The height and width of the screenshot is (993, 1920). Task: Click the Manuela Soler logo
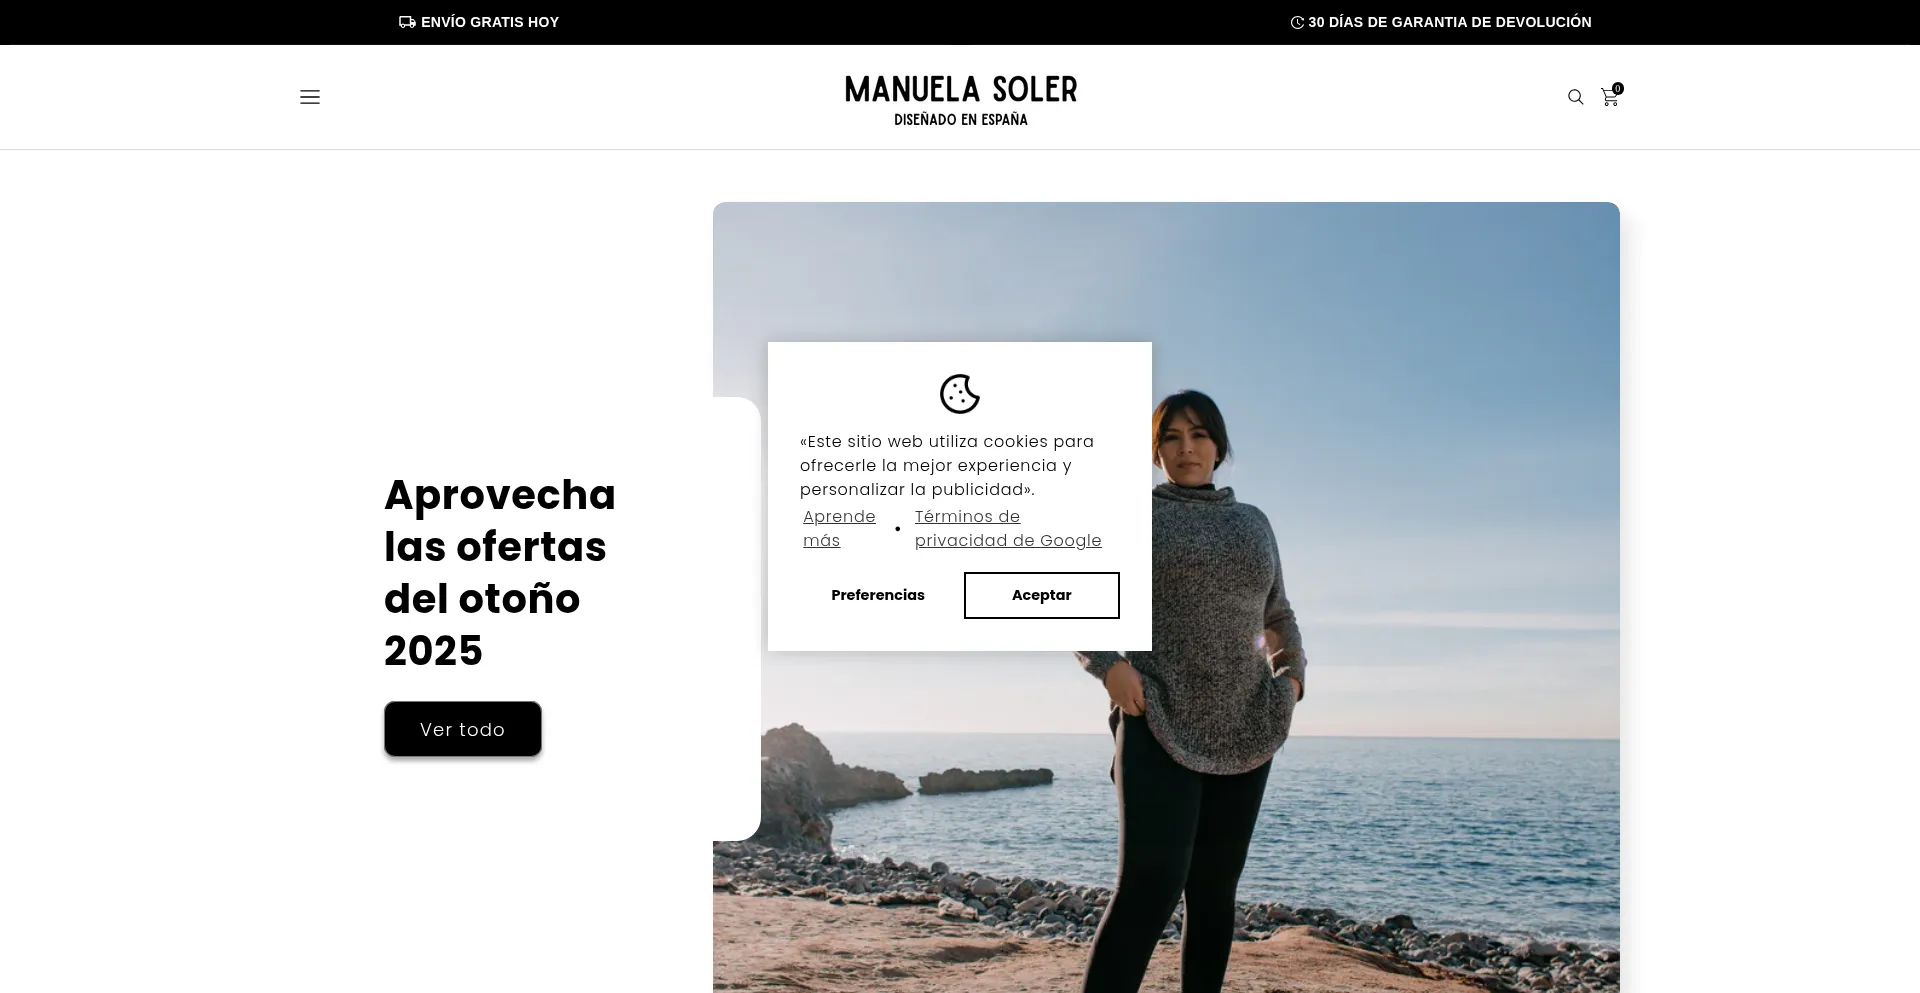pyautogui.click(x=961, y=100)
